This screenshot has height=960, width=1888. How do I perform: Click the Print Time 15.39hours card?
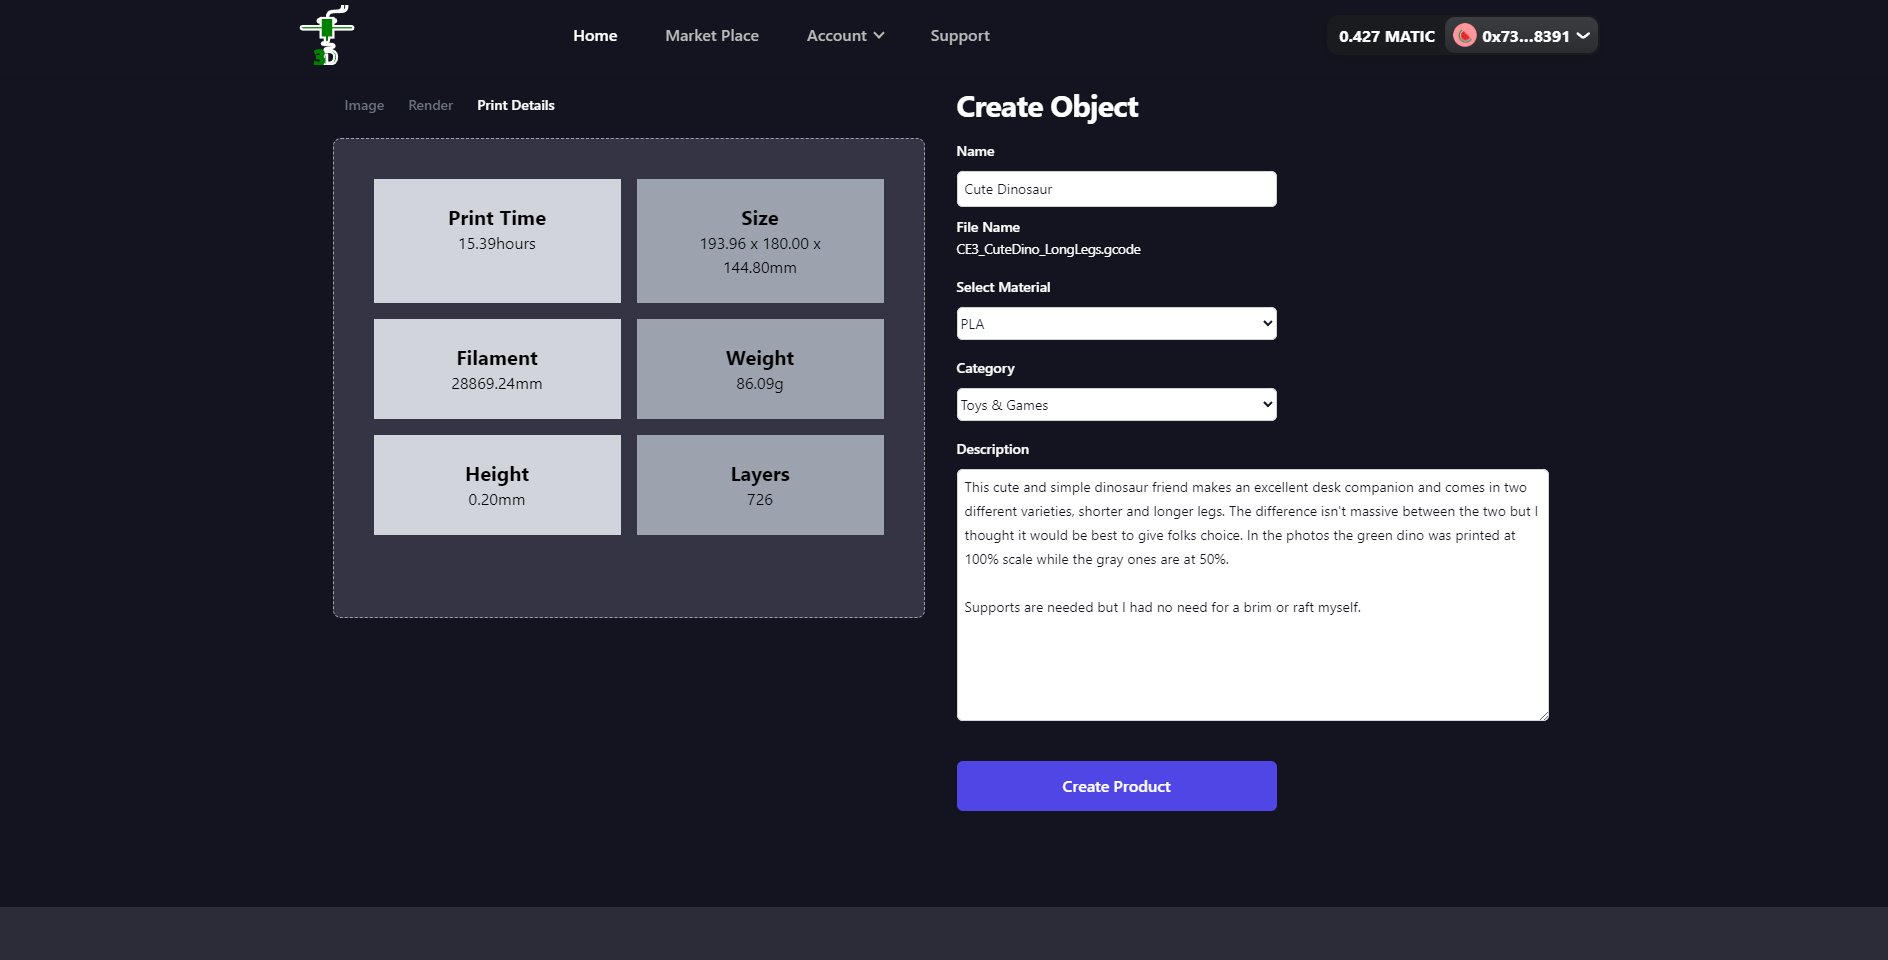point(497,241)
